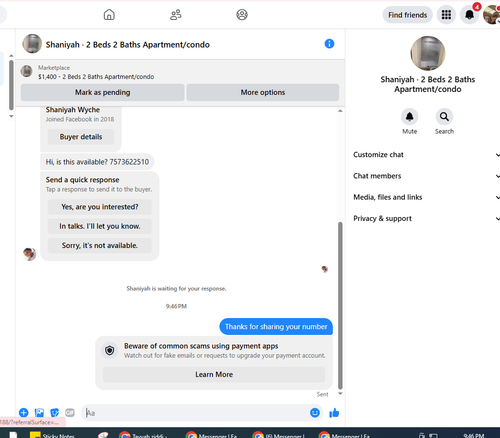Click the Shaniyah Wyche name text
Viewport: 500px width, 438px height.
(x=73, y=110)
